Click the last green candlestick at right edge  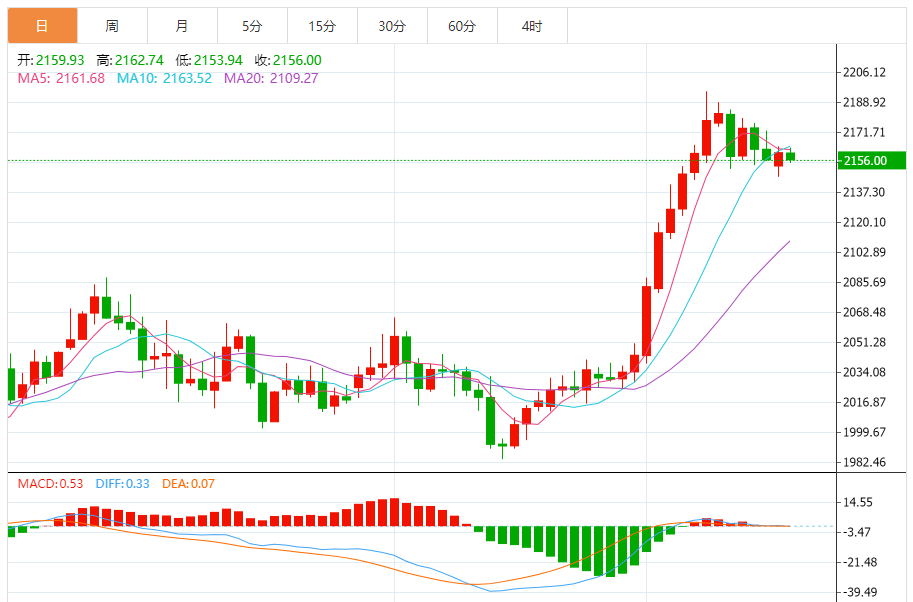pyautogui.click(x=790, y=156)
